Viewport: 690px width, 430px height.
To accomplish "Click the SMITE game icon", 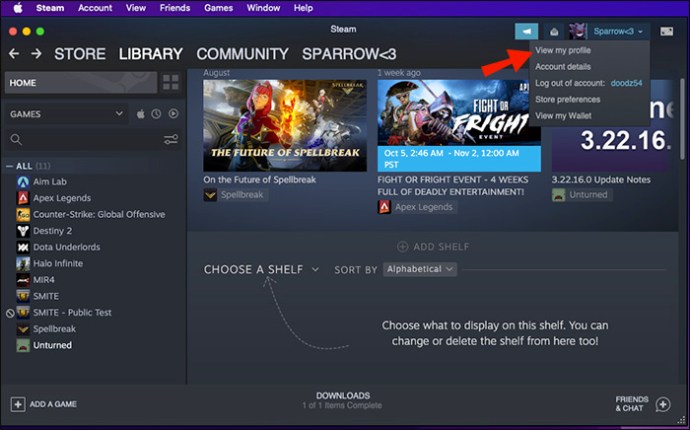I will pos(23,296).
